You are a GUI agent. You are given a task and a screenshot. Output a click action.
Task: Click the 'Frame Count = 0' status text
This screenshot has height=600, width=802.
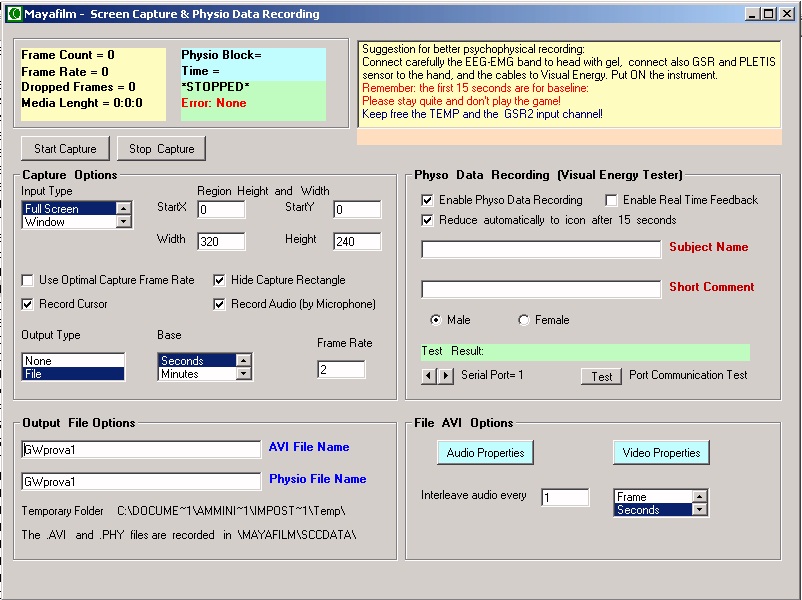[68, 55]
